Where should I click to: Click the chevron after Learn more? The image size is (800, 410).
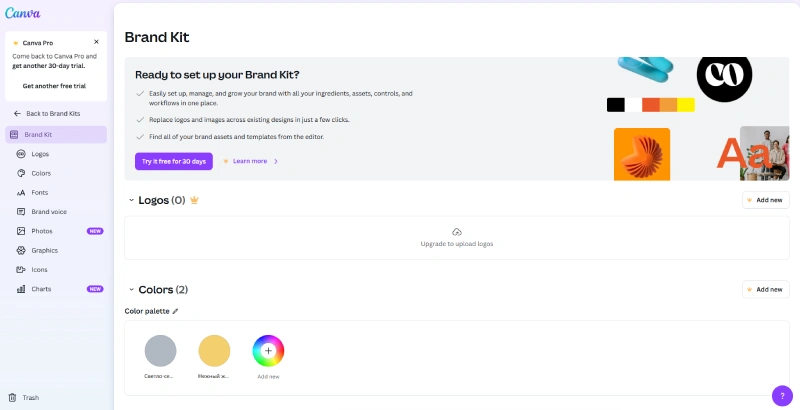pos(276,161)
